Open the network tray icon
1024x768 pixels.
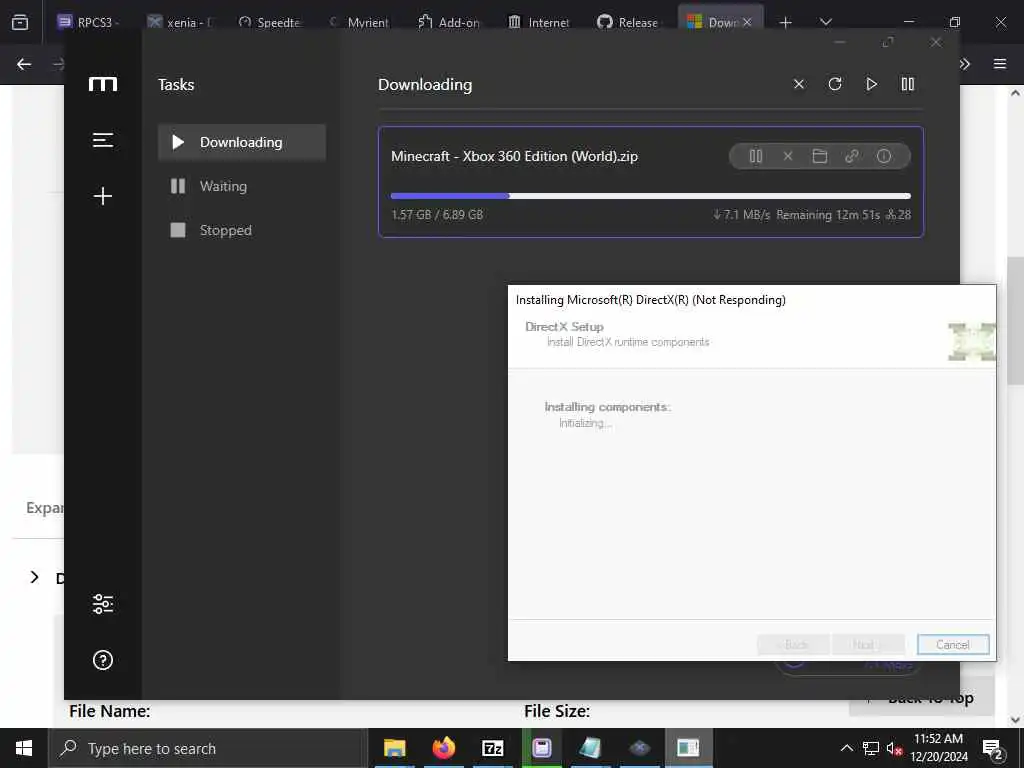(871, 748)
